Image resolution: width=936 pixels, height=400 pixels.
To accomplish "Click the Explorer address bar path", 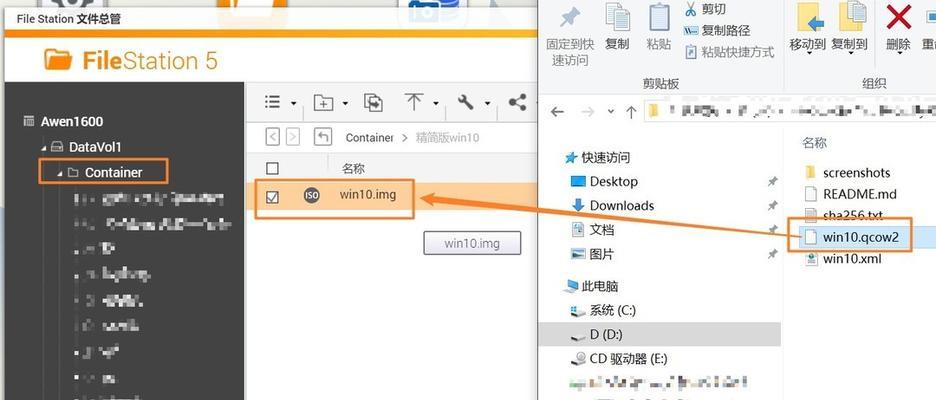I will [x=791, y=111].
